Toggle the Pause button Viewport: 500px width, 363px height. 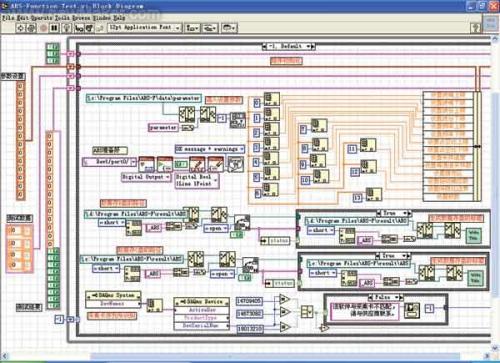click(54, 28)
